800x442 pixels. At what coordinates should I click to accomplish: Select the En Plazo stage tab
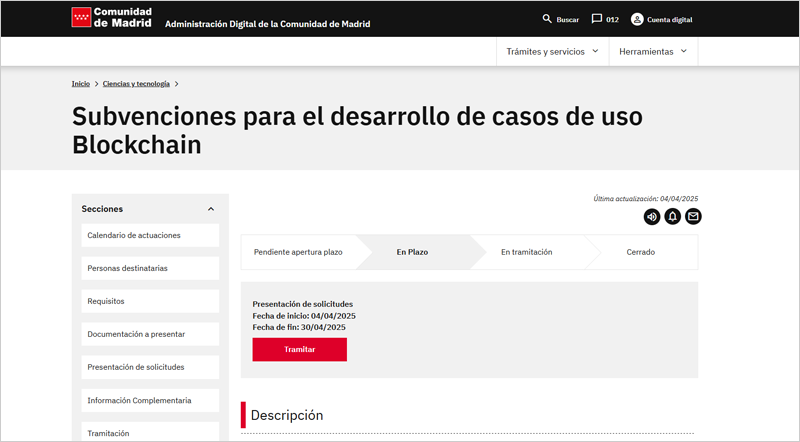tap(412, 252)
